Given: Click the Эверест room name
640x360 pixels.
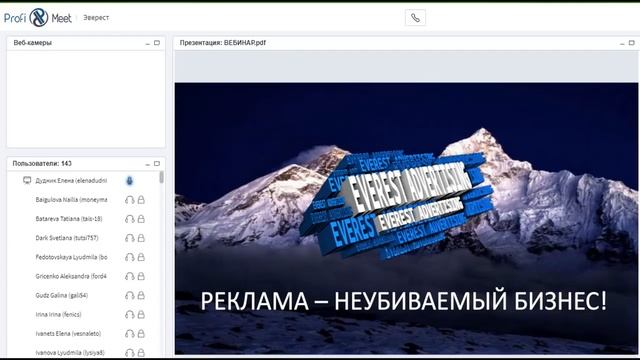Looking at the screenshot, I should (x=96, y=18).
